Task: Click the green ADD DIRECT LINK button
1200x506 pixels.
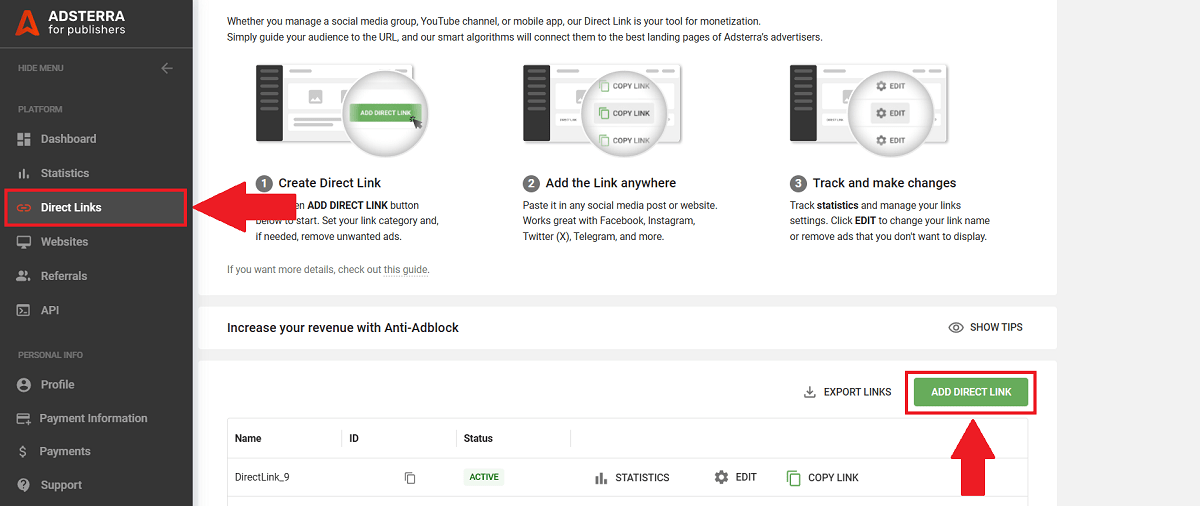Action: point(971,392)
